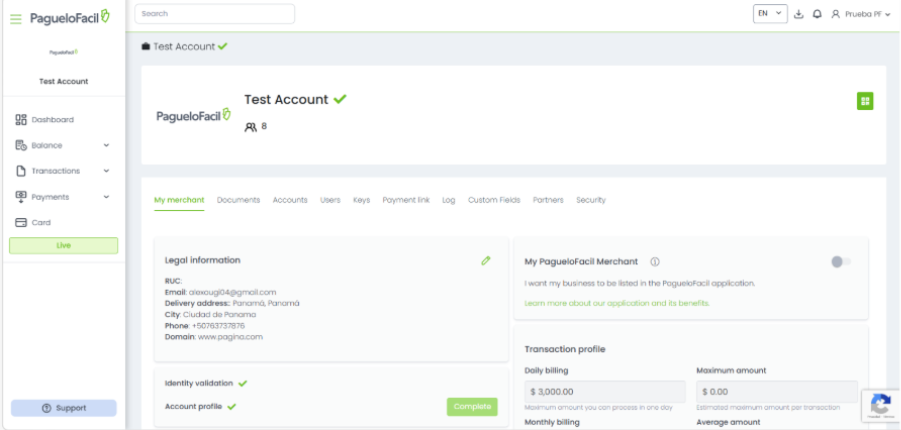The width and height of the screenshot is (901, 430).
Task: Click the green grid view icon
Action: tap(865, 100)
